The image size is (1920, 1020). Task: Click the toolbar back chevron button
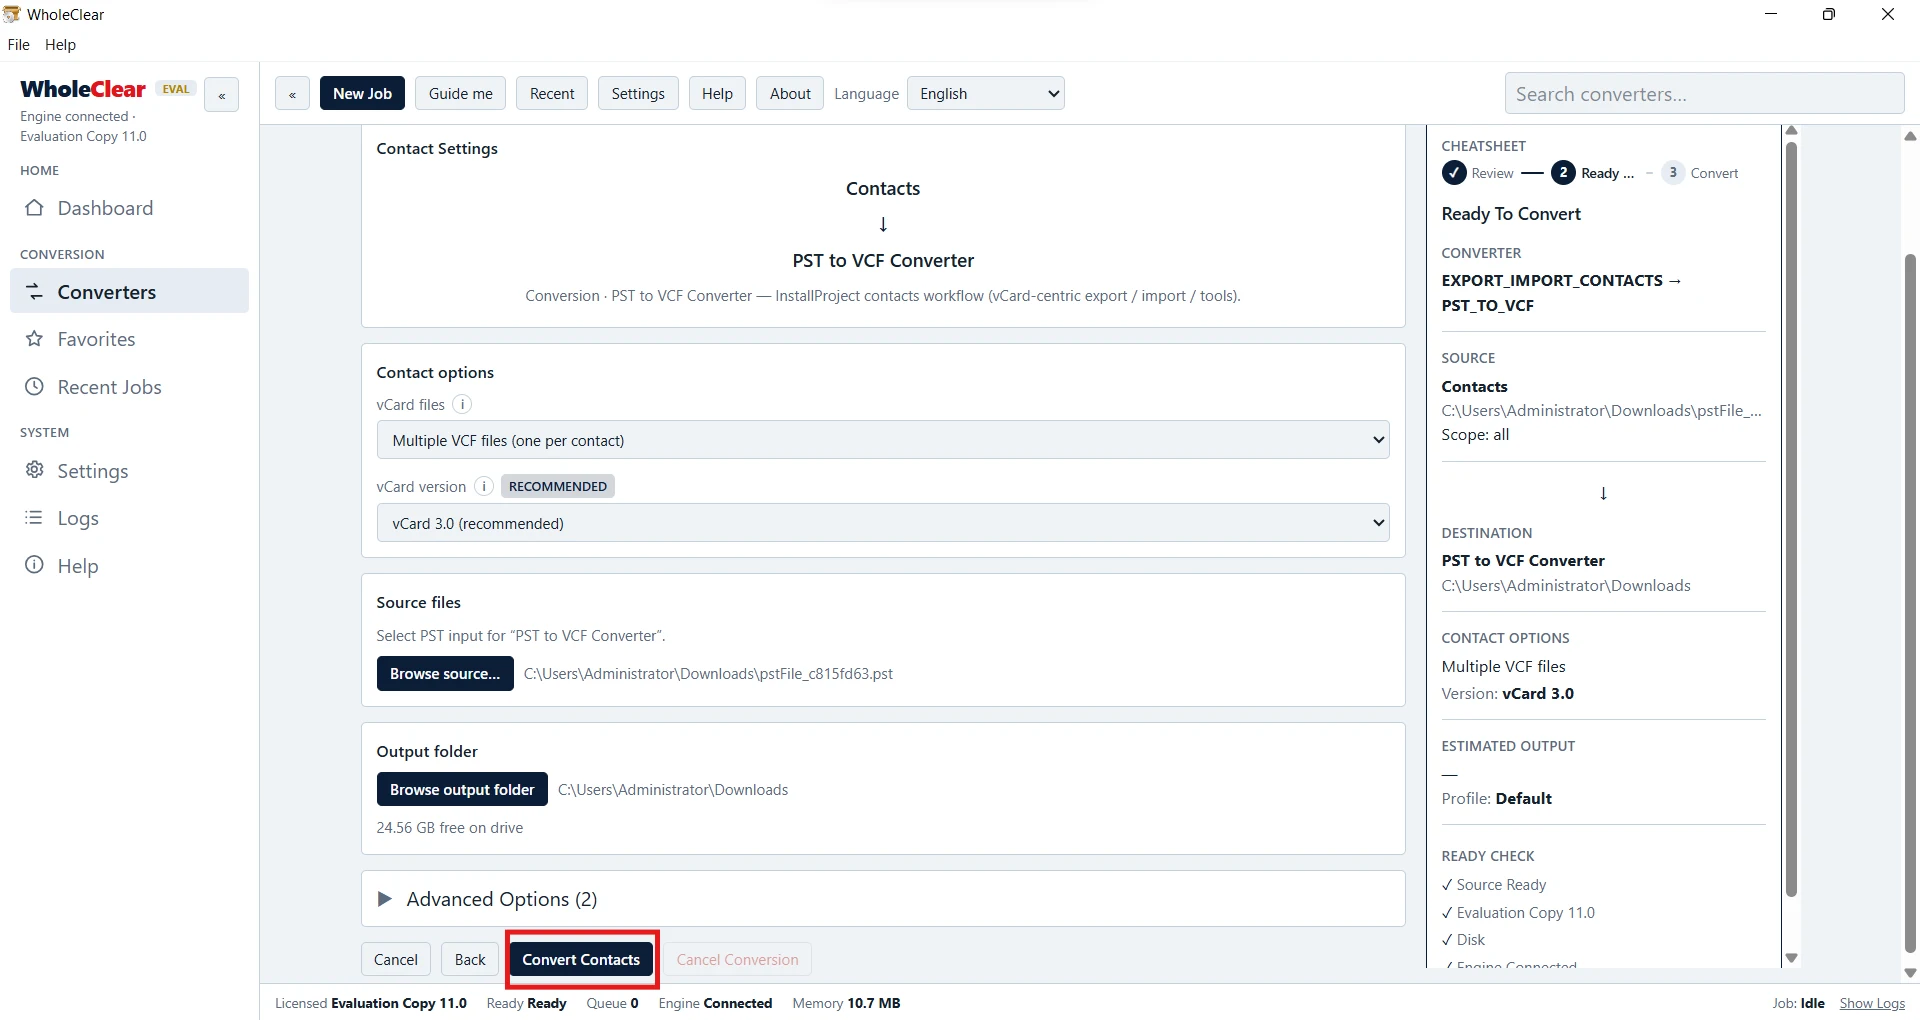click(x=292, y=94)
